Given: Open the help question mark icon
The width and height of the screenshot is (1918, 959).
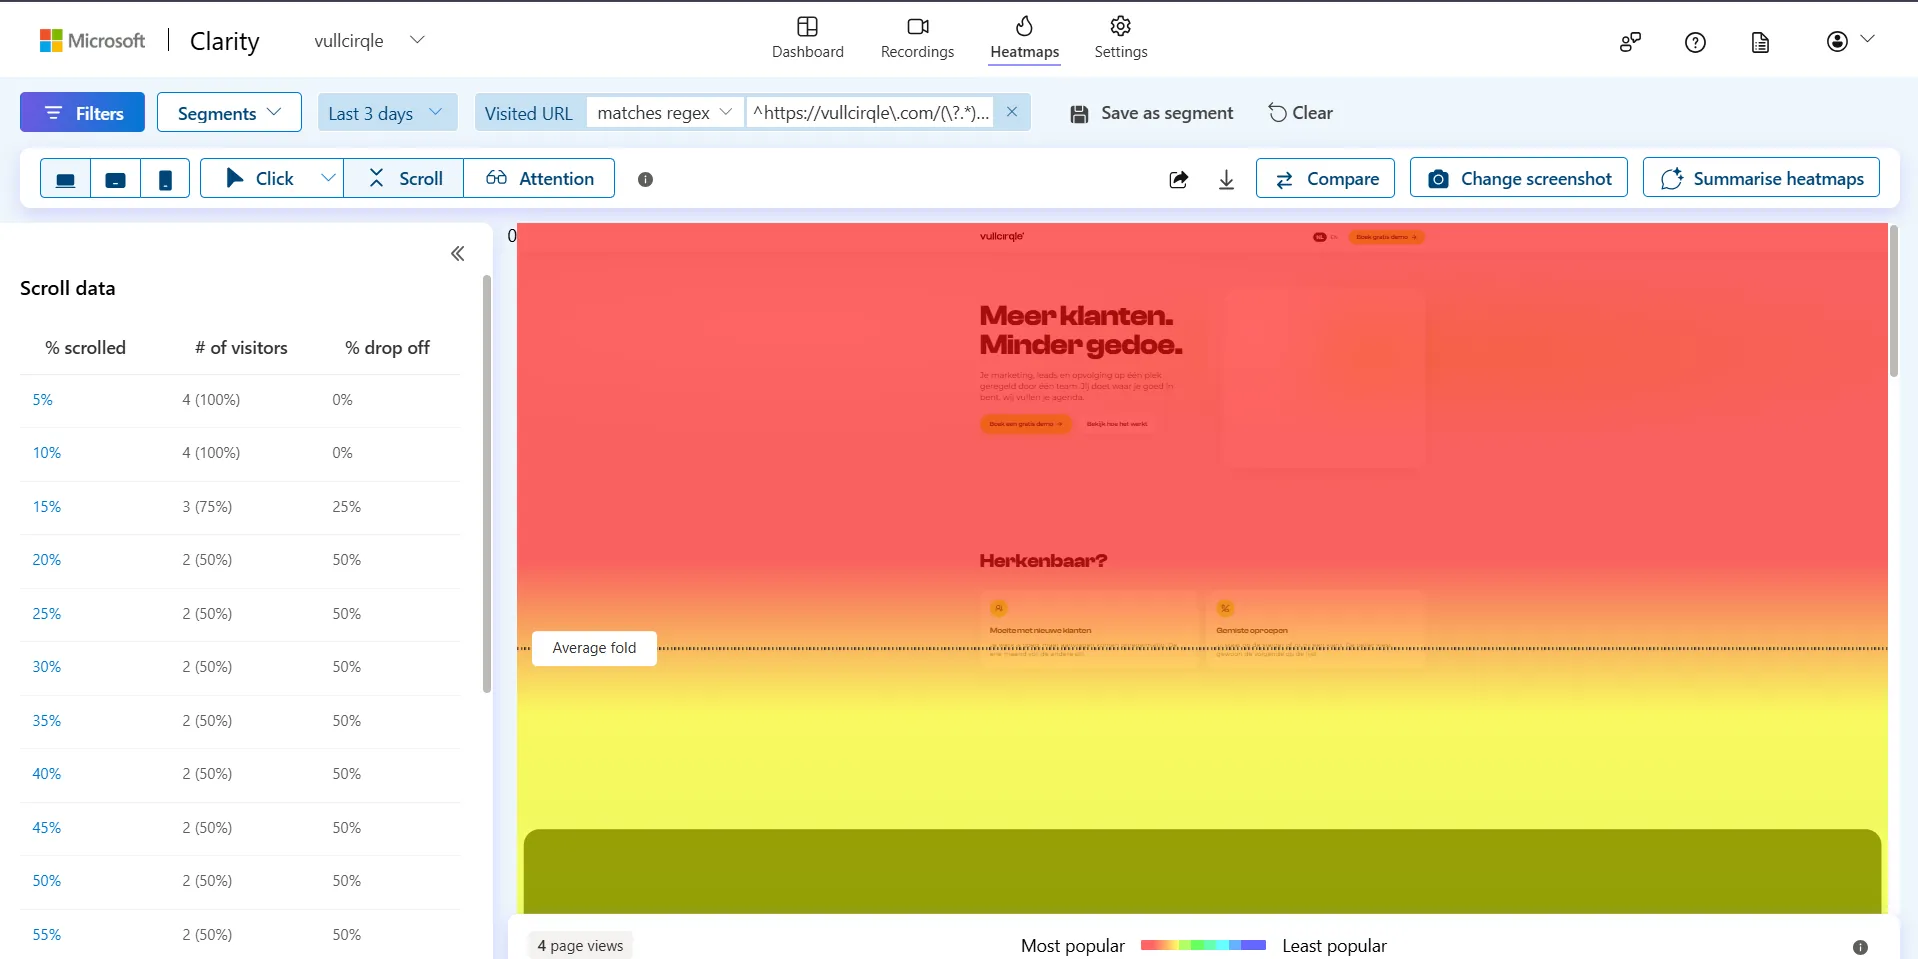Looking at the screenshot, I should (x=1695, y=42).
